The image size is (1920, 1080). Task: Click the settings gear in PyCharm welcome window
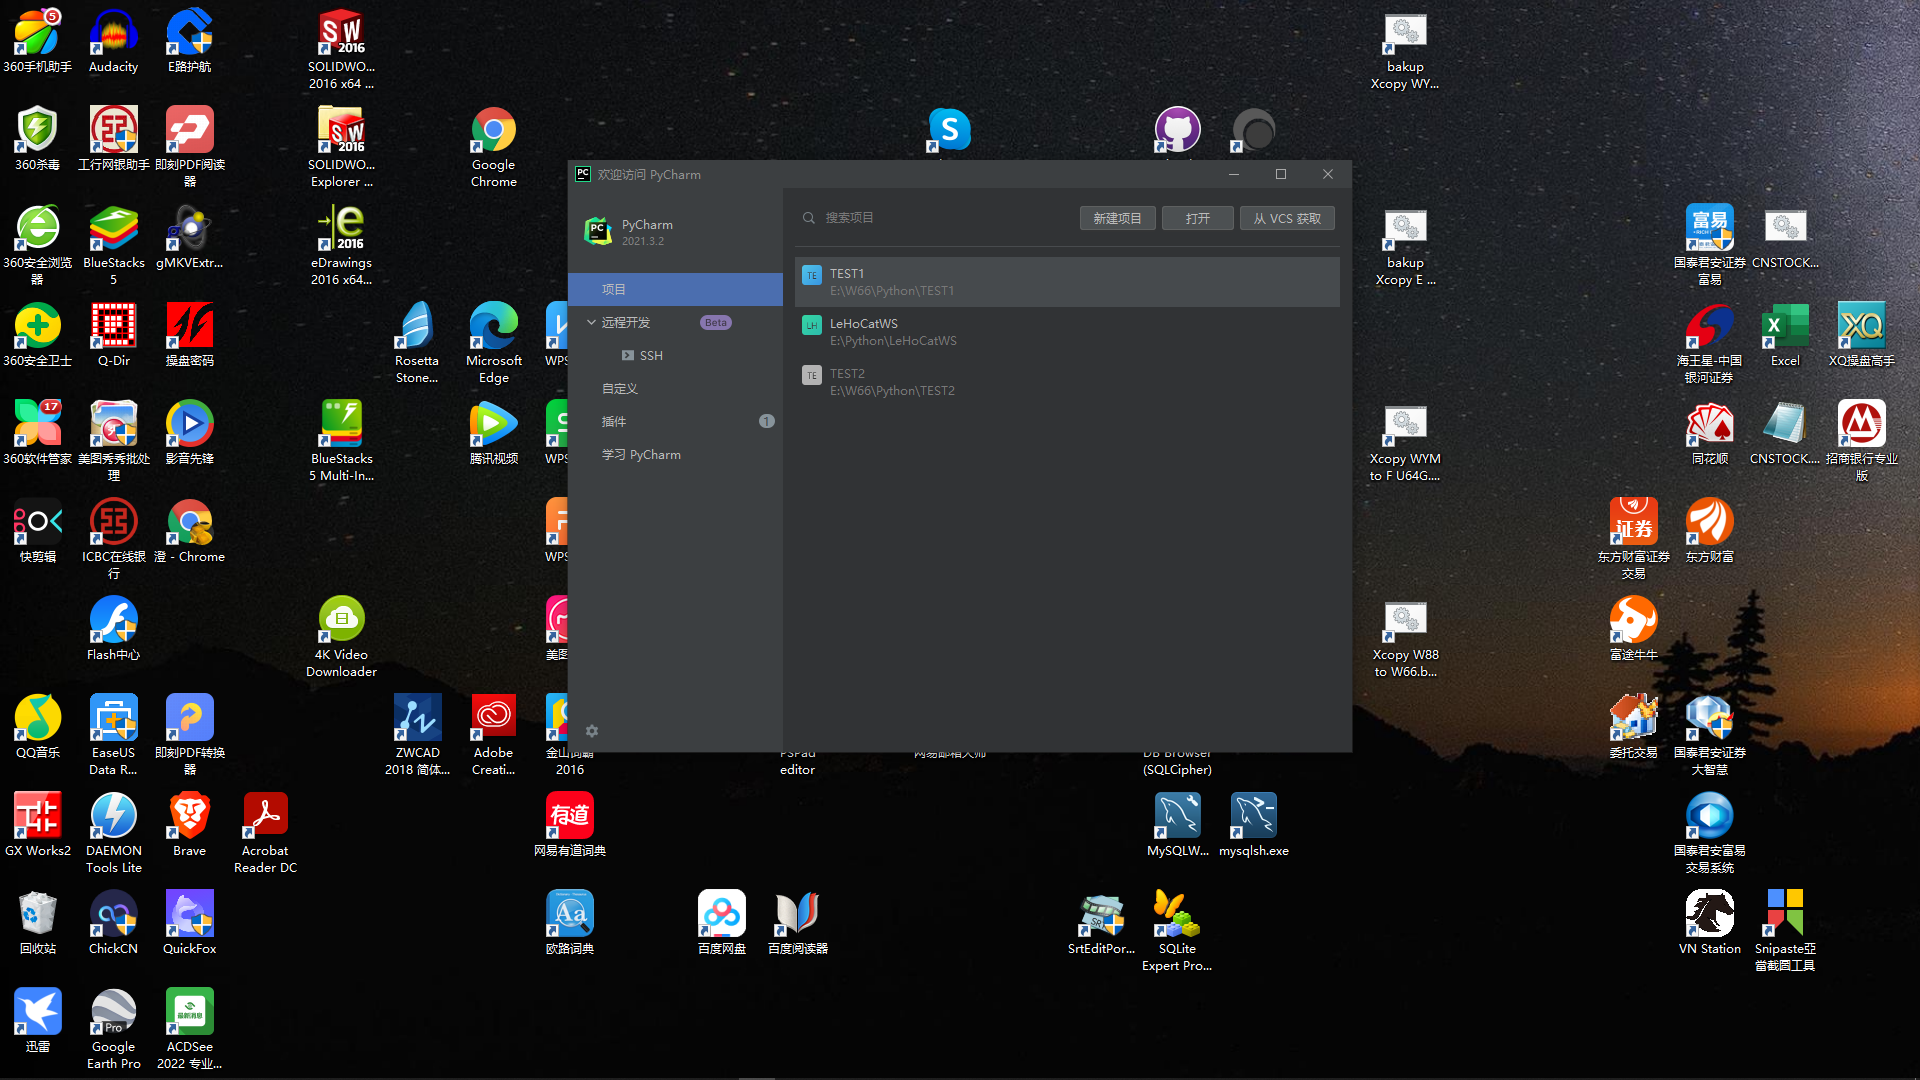click(x=592, y=731)
